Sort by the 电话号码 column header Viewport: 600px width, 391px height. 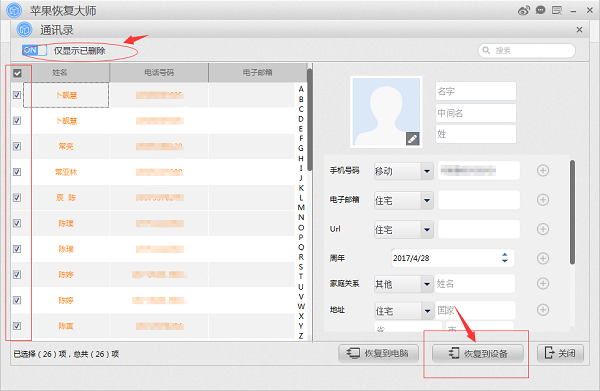tap(159, 73)
